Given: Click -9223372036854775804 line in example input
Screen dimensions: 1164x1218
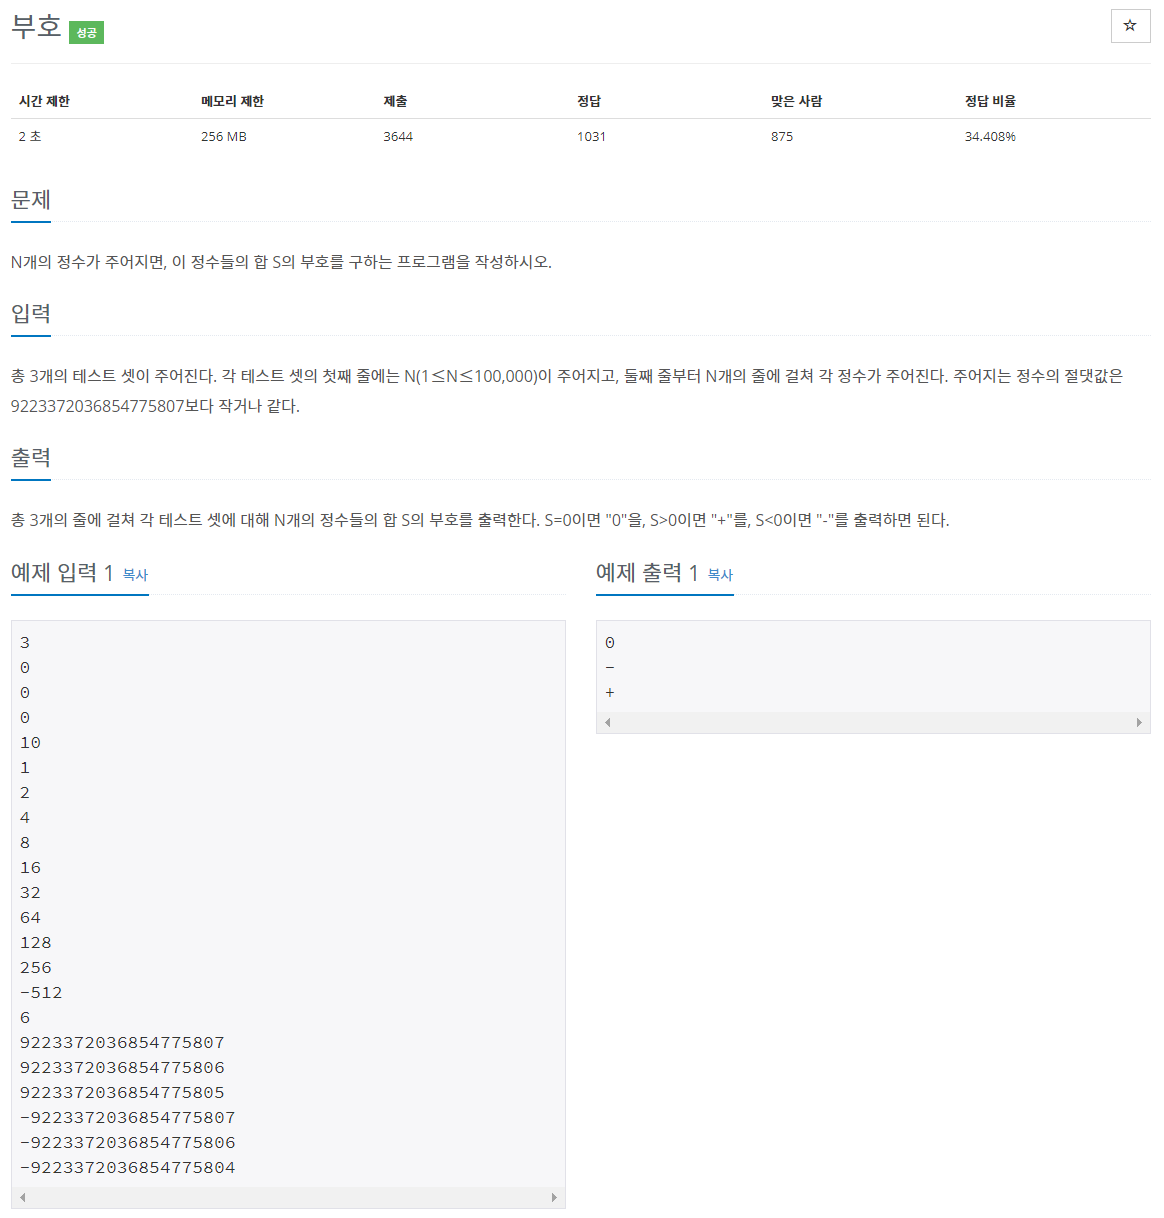Looking at the screenshot, I should [x=128, y=1168].
